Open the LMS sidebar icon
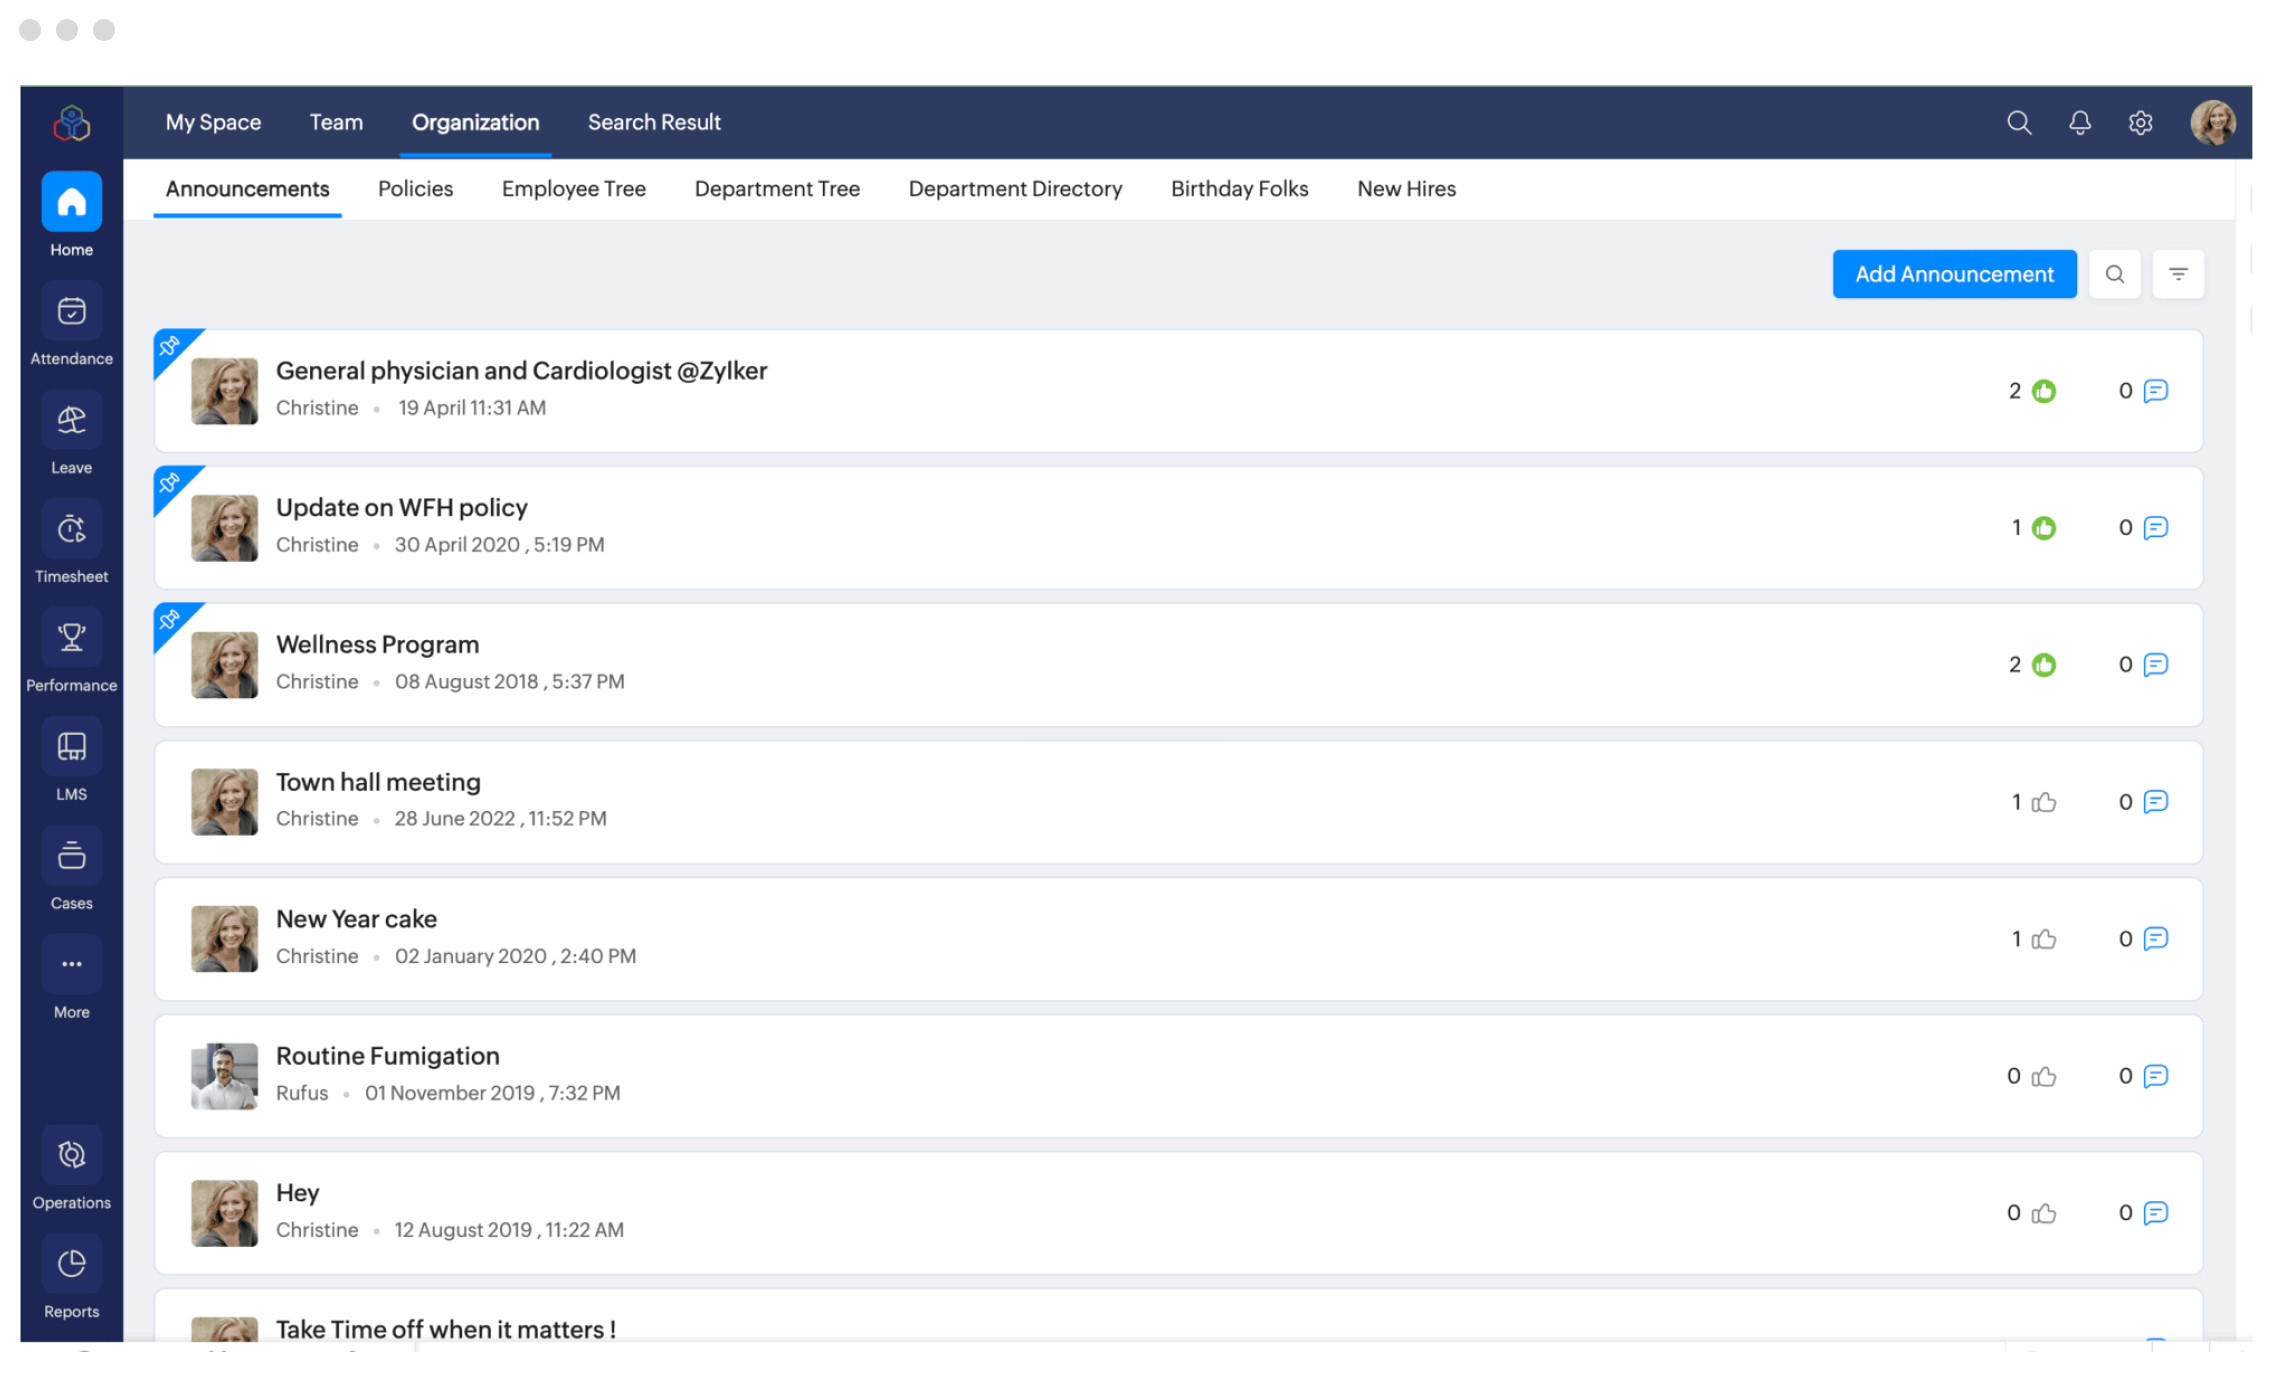2272x1384 pixels. [71, 748]
